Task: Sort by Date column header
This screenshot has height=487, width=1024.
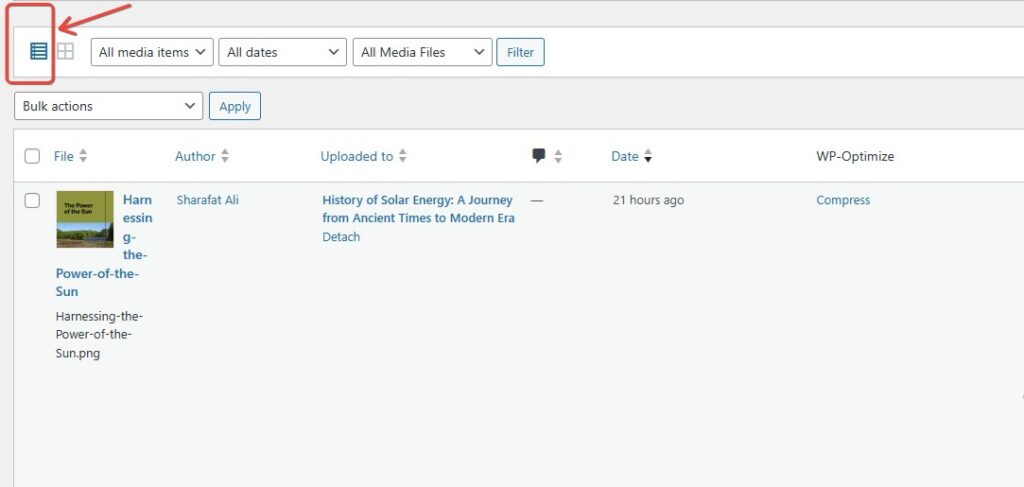Action: pos(624,156)
